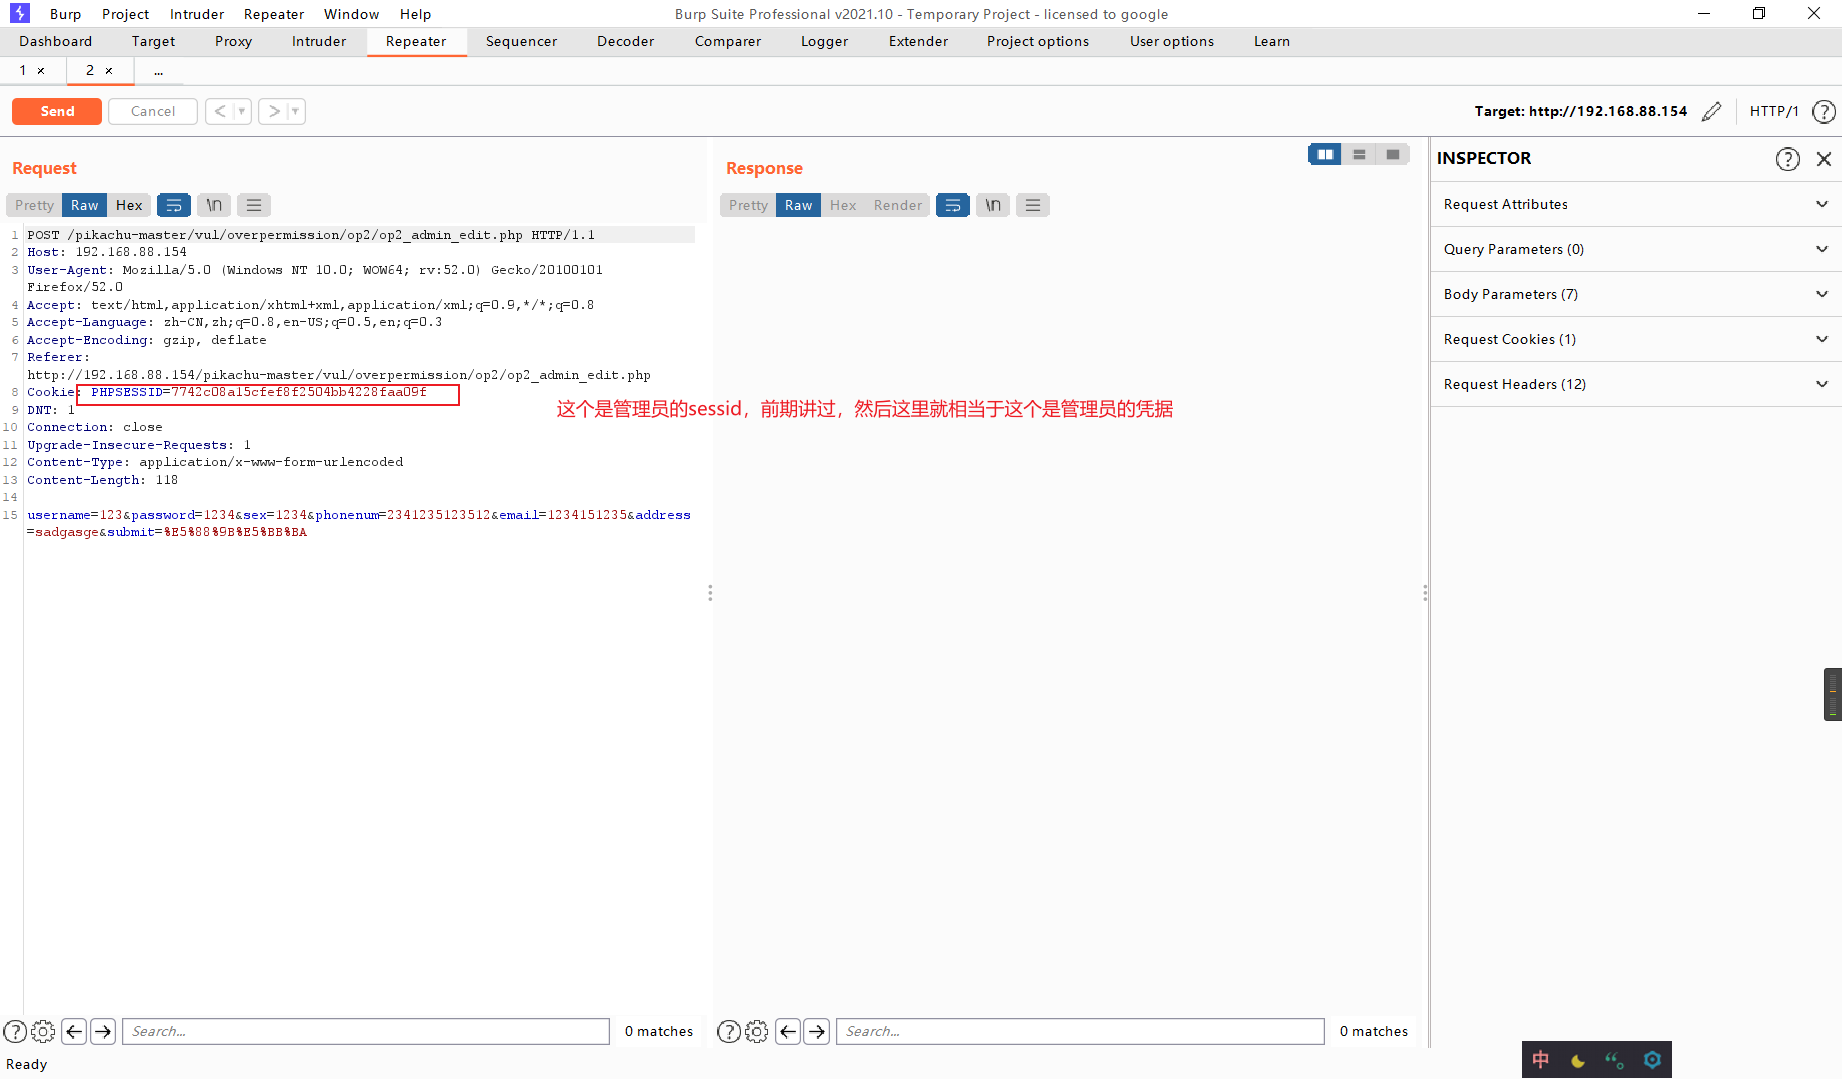
Task: Go to next request search match
Action: 103,1031
